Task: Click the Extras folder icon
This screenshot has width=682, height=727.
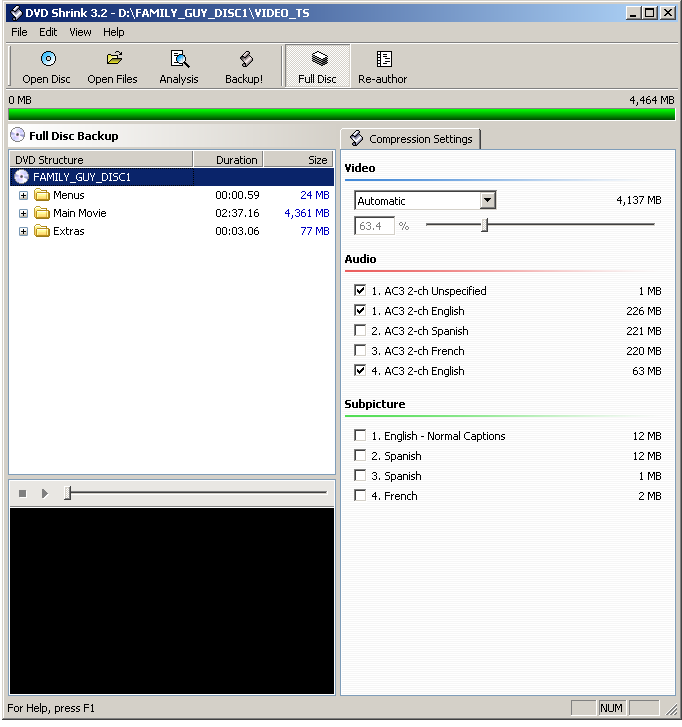Action: click(x=42, y=231)
